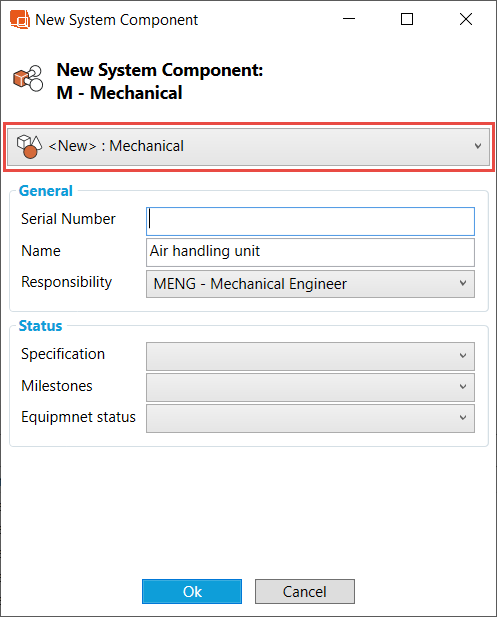Click the Specification dropdown chevron
The width and height of the screenshot is (497, 617).
click(463, 356)
